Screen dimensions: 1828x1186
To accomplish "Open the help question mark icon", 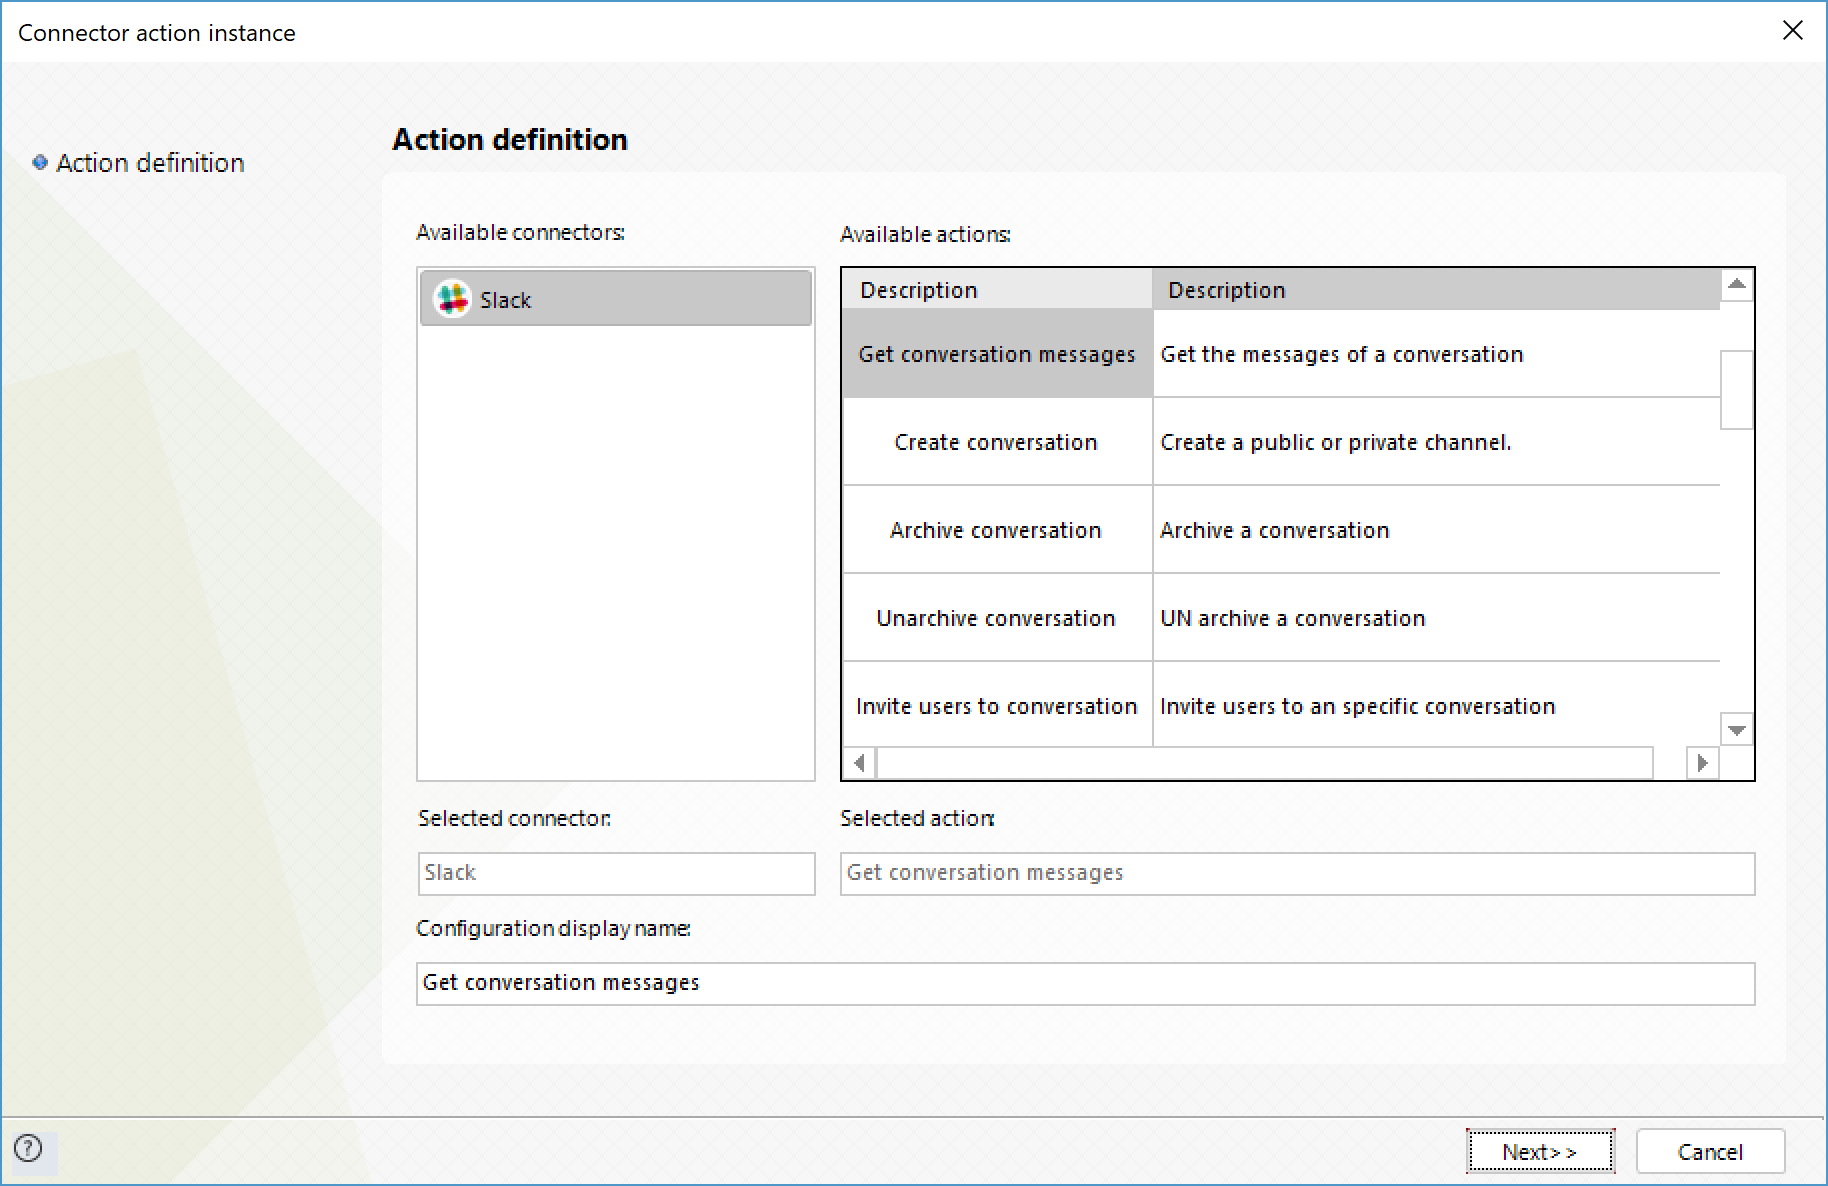I will 29,1148.
